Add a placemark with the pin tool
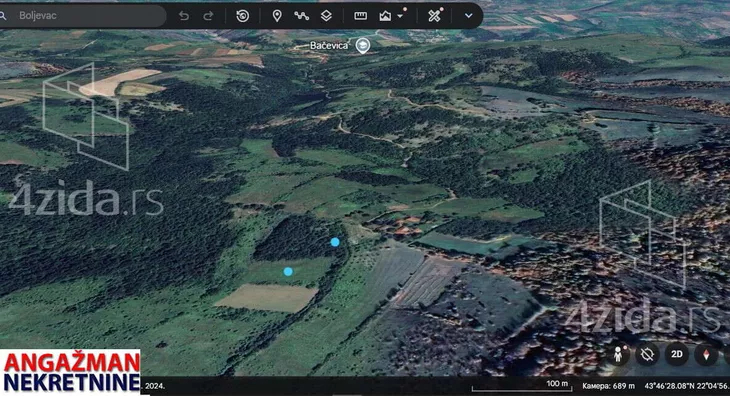Screen dimensions: 730x396 [x=277, y=16]
